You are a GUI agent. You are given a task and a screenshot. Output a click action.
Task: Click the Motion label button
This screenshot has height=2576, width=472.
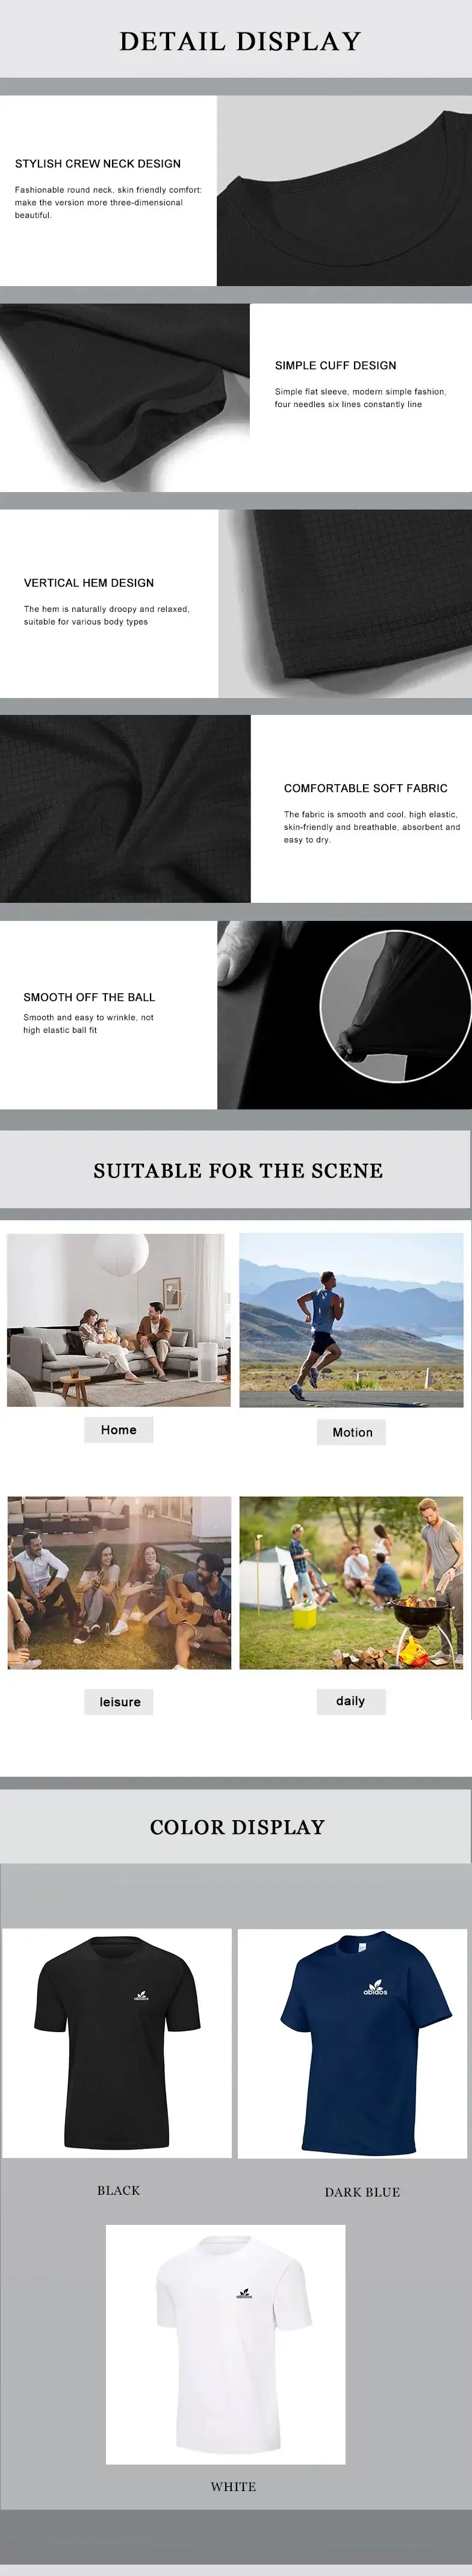352,1433
